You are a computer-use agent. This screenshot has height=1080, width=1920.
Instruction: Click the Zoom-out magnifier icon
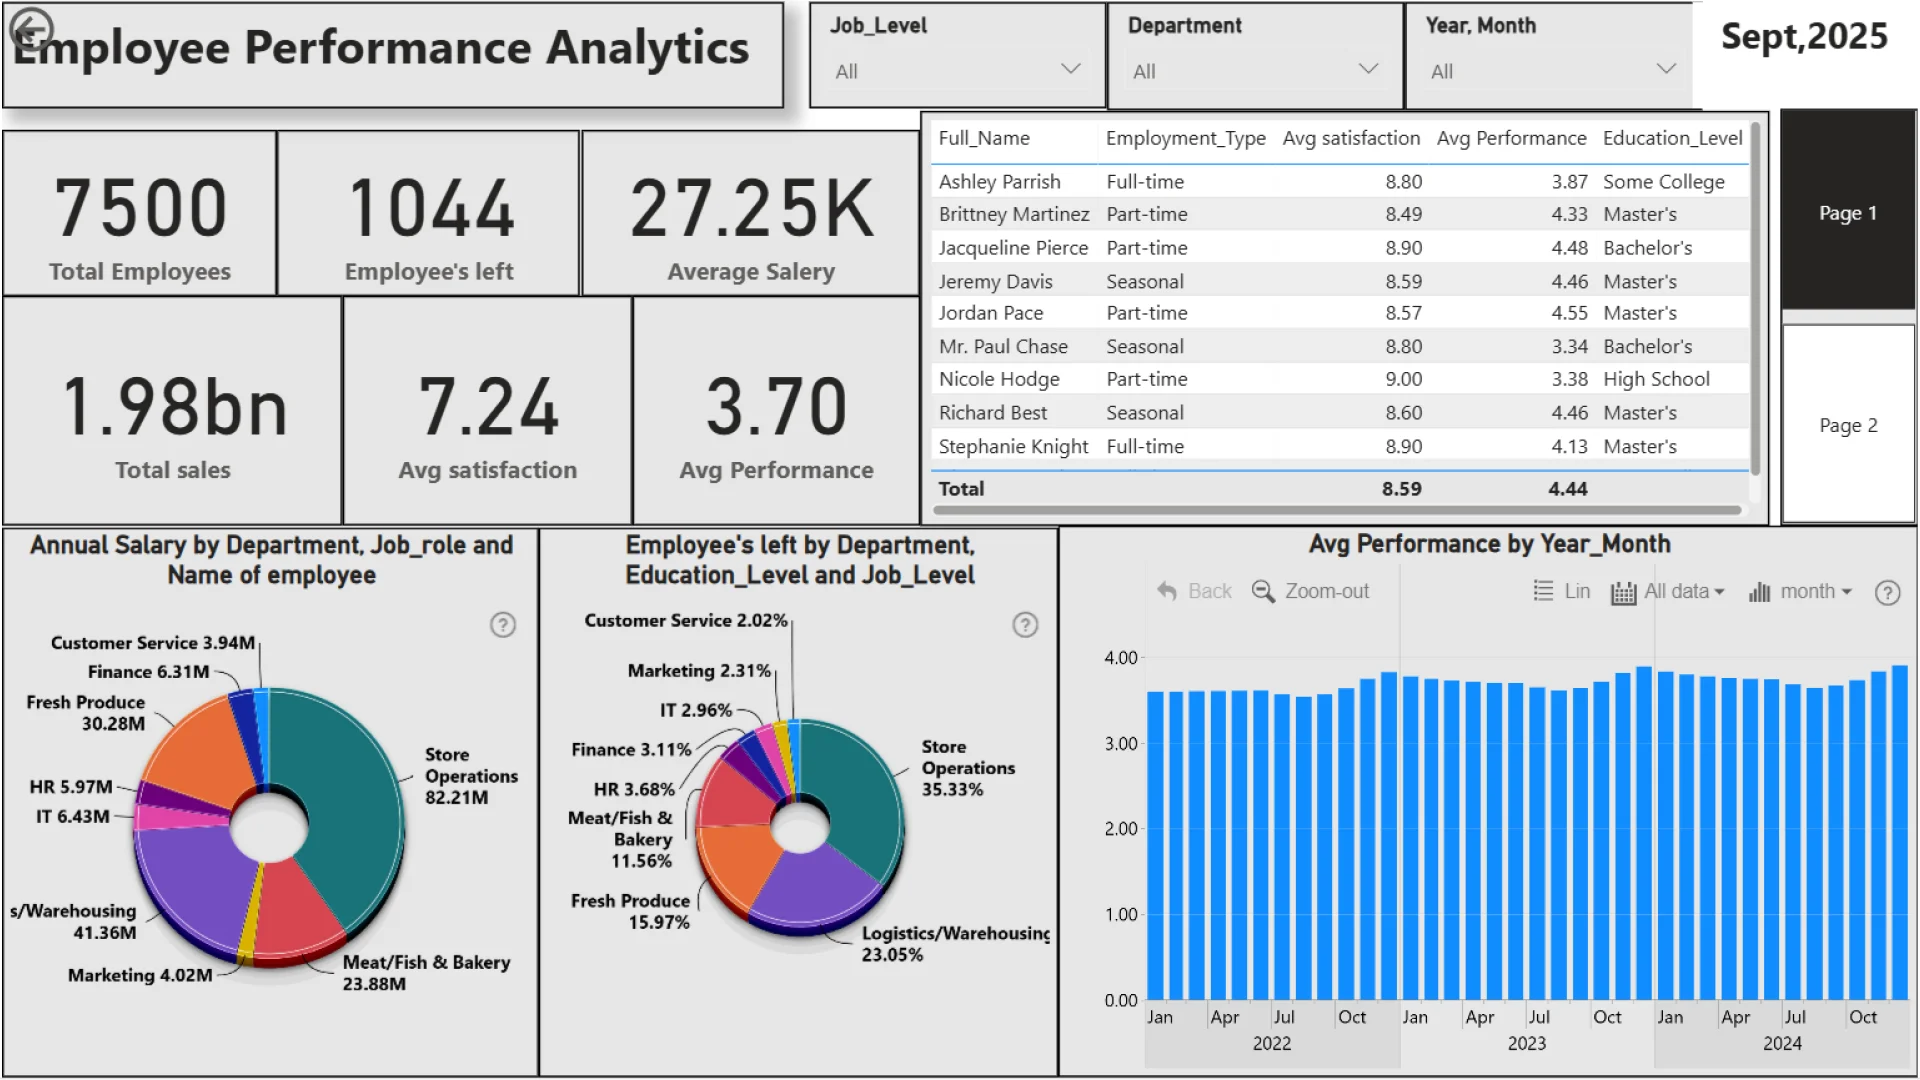(1263, 592)
